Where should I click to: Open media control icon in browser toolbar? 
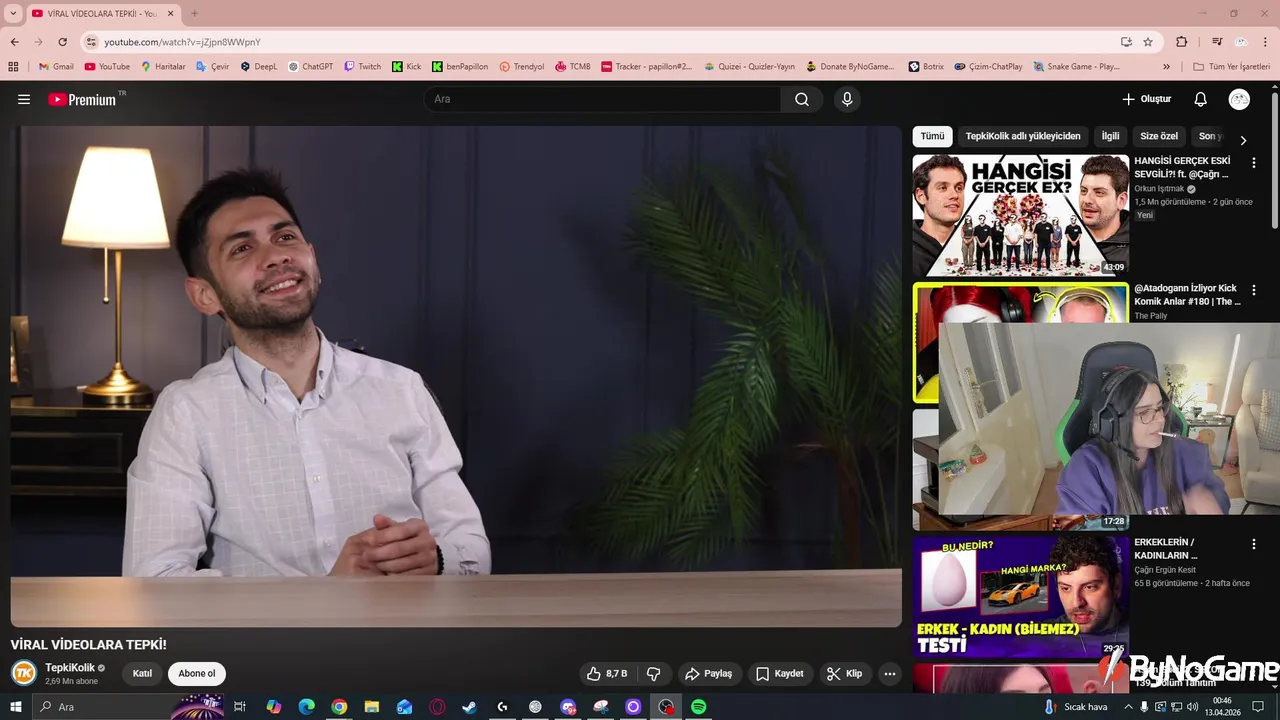click(x=1217, y=42)
